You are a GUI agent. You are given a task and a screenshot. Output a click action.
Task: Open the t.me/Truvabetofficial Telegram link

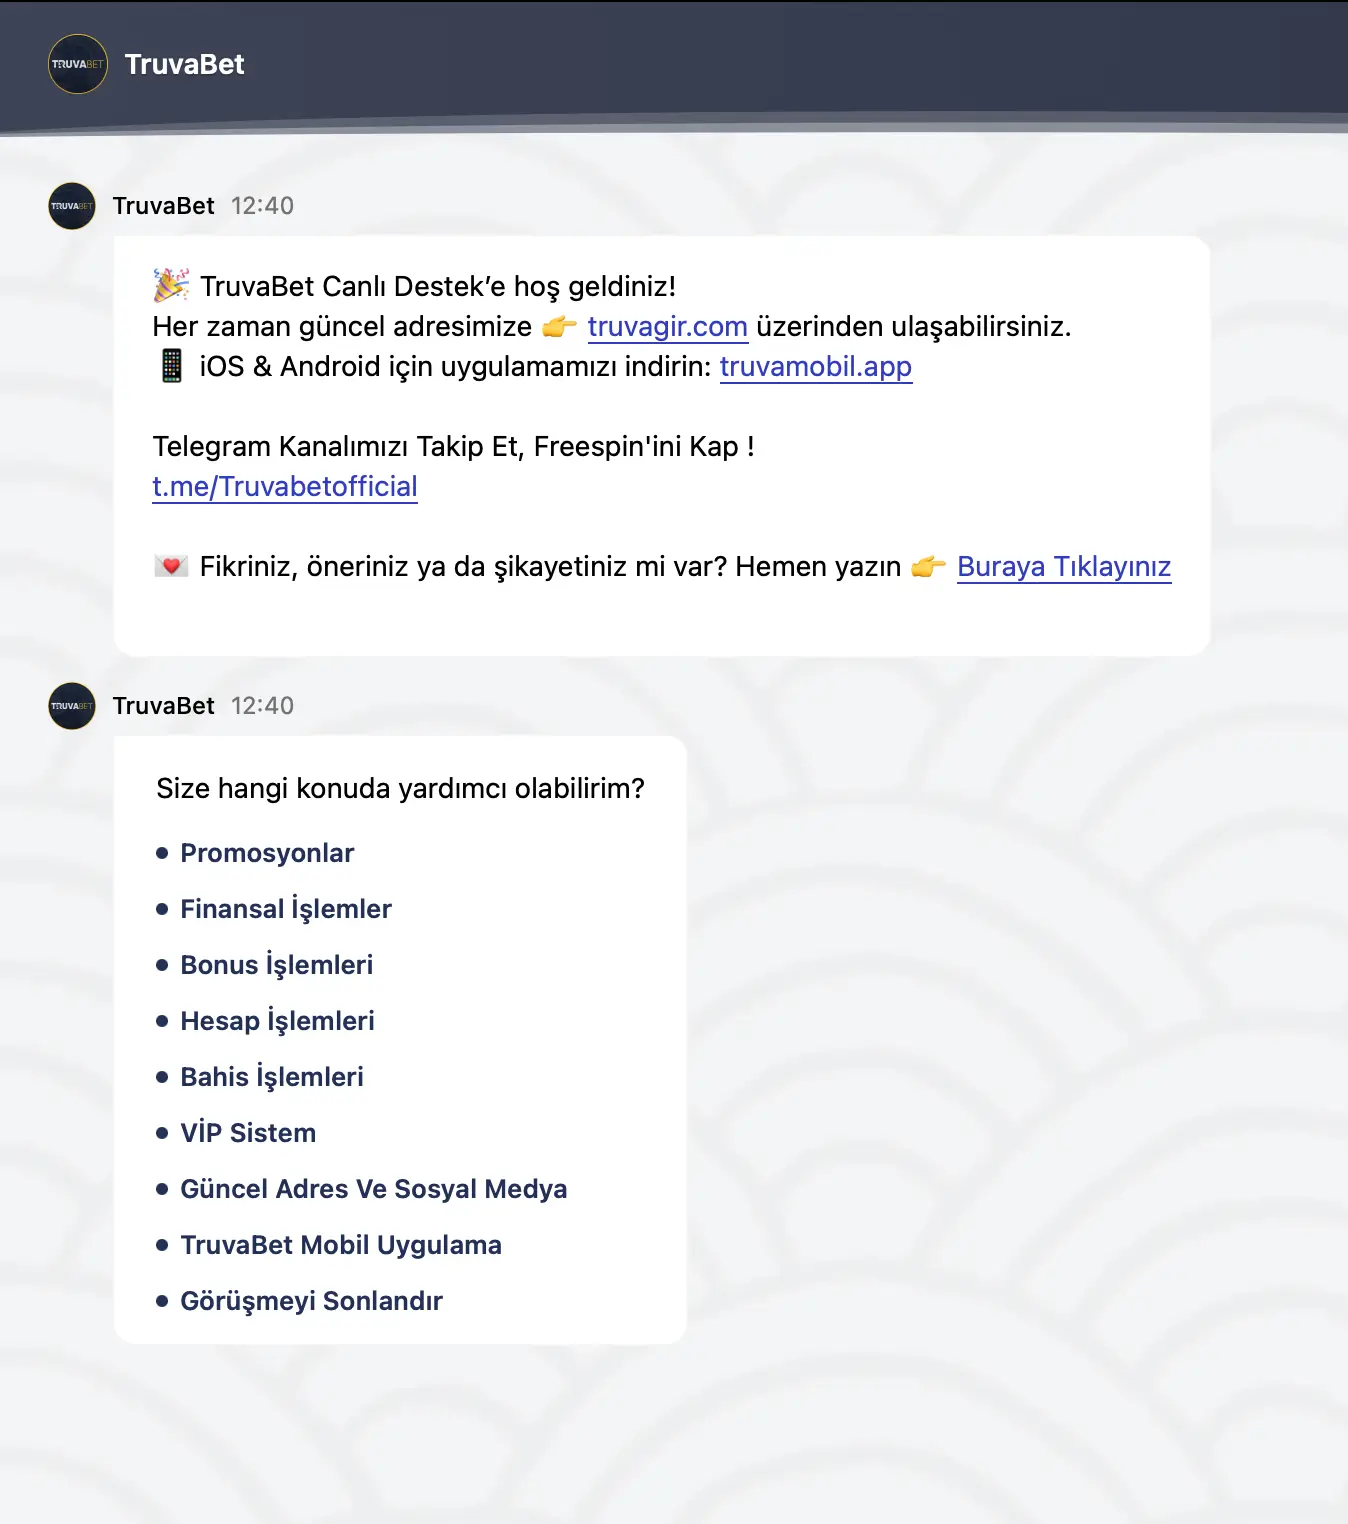pyautogui.click(x=285, y=487)
